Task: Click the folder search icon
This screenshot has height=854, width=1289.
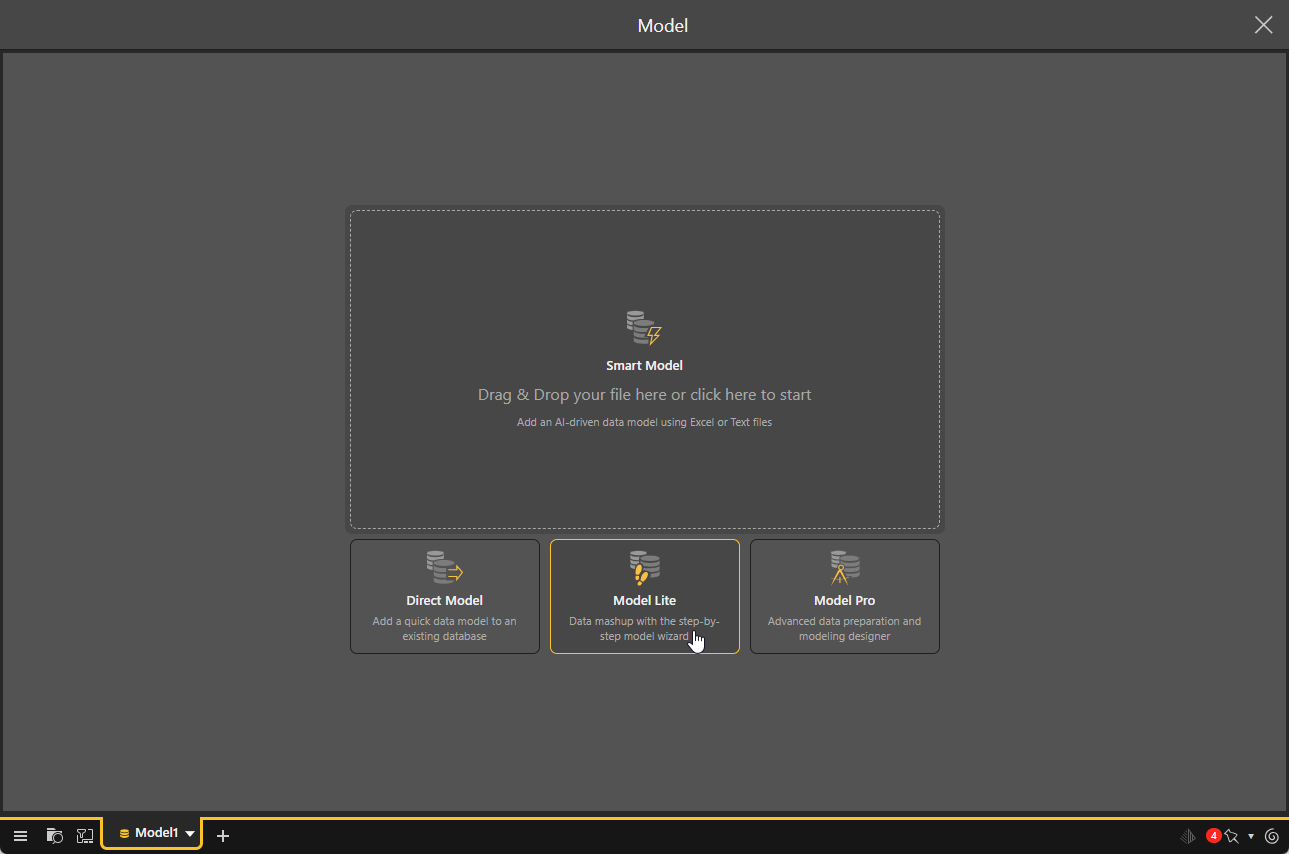Action: pyautogui.click(x=55, y=836)
